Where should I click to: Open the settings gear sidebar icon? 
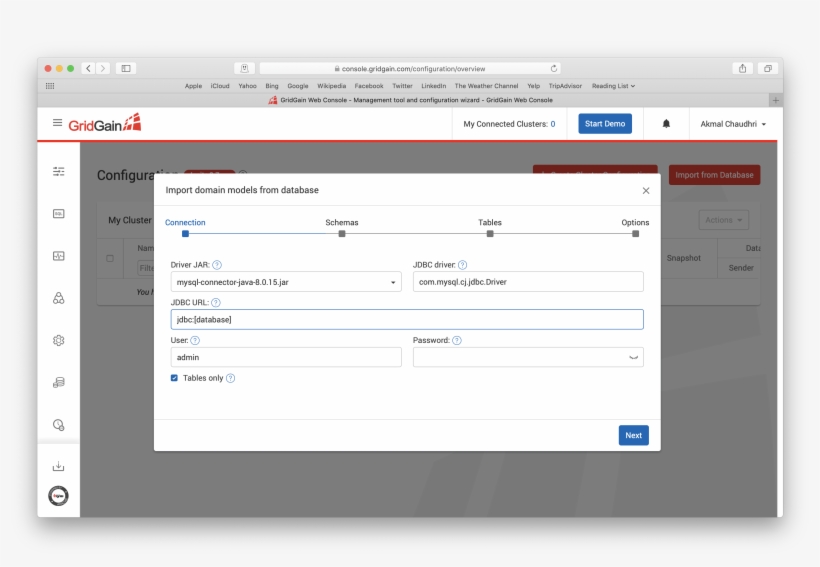click(59, 341)
